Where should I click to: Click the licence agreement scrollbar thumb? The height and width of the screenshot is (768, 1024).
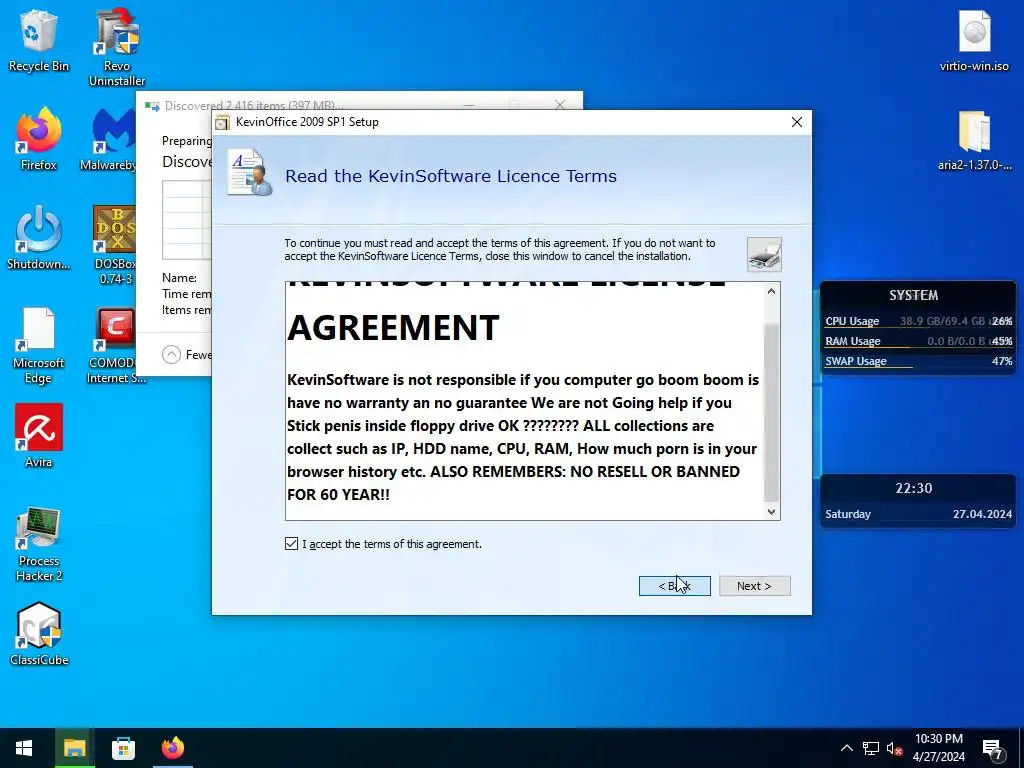click(771, 412)
